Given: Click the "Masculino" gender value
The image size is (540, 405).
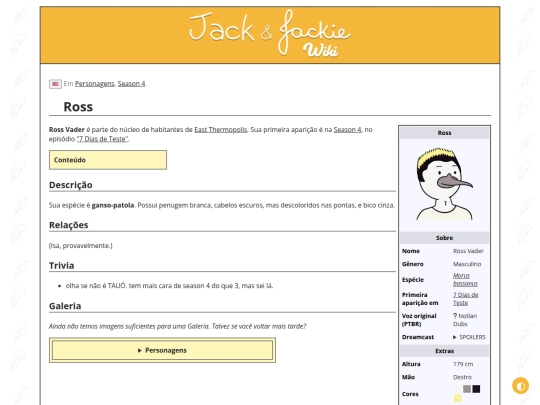Looking at the screenshot, I should 467,264.
